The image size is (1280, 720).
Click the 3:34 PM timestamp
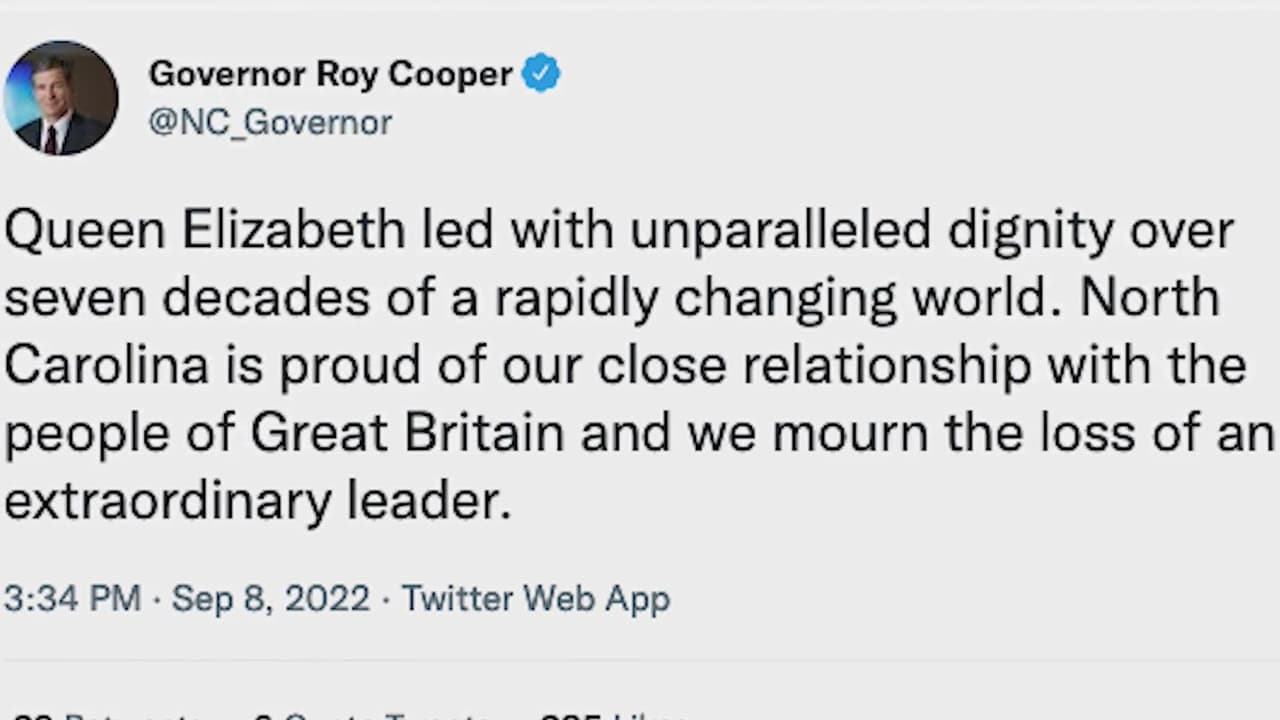pos(72,598)
